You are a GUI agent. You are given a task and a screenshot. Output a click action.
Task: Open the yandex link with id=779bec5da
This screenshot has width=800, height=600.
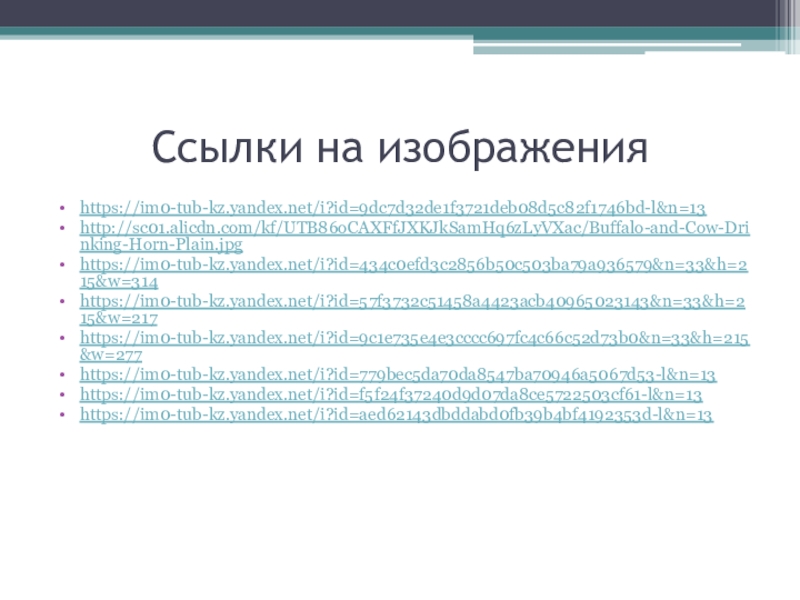coord(398,375)
